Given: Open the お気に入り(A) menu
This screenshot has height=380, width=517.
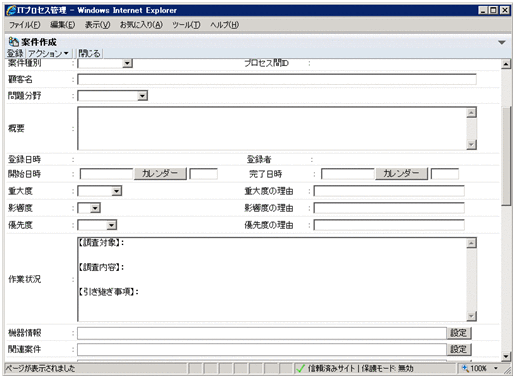Looking at the screenshot, I should [141, 25].
